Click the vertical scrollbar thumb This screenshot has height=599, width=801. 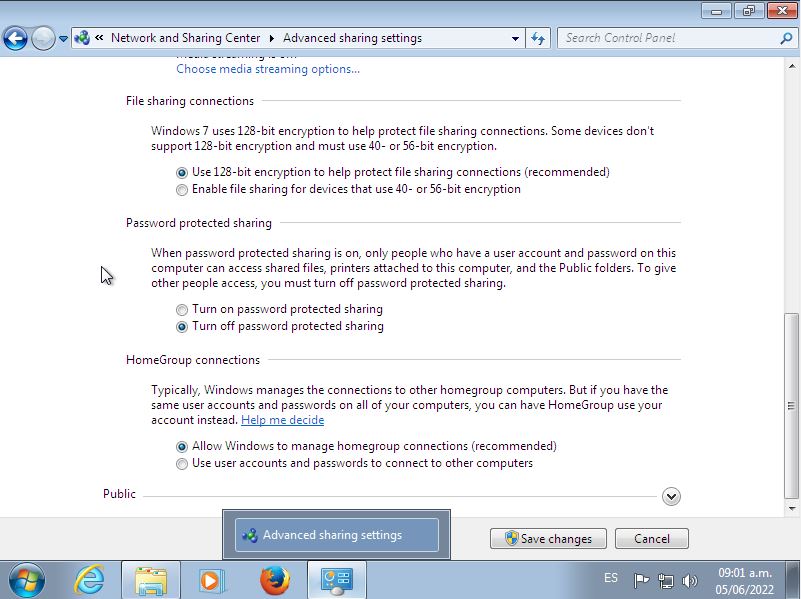coord(791,406)
